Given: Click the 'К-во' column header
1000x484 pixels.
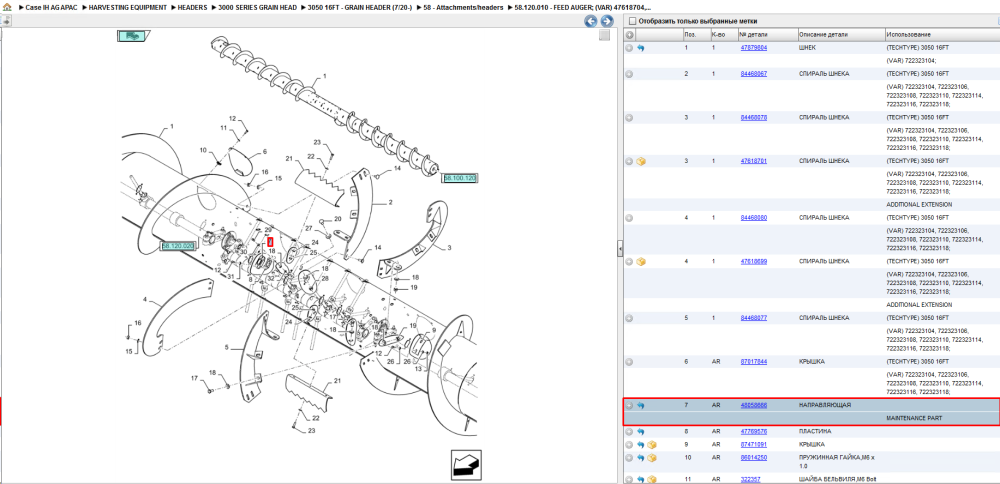Looking at the screenshot, I should coord(723,34).
